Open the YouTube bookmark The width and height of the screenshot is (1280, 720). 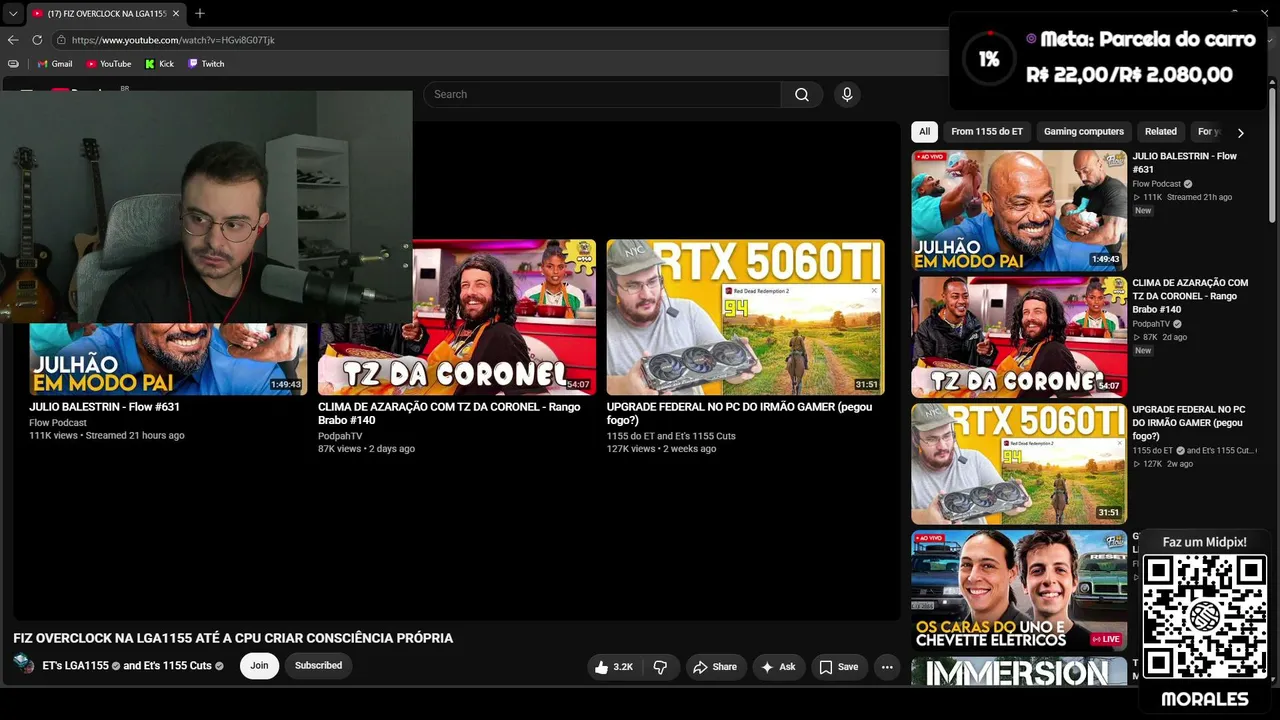(x=108, y=64)
